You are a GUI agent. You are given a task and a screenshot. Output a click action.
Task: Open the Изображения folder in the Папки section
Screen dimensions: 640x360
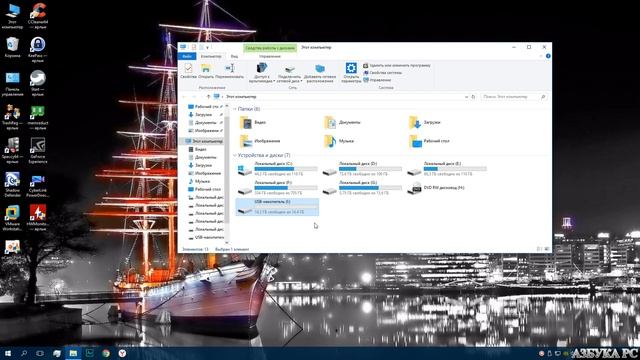[260, 141]
